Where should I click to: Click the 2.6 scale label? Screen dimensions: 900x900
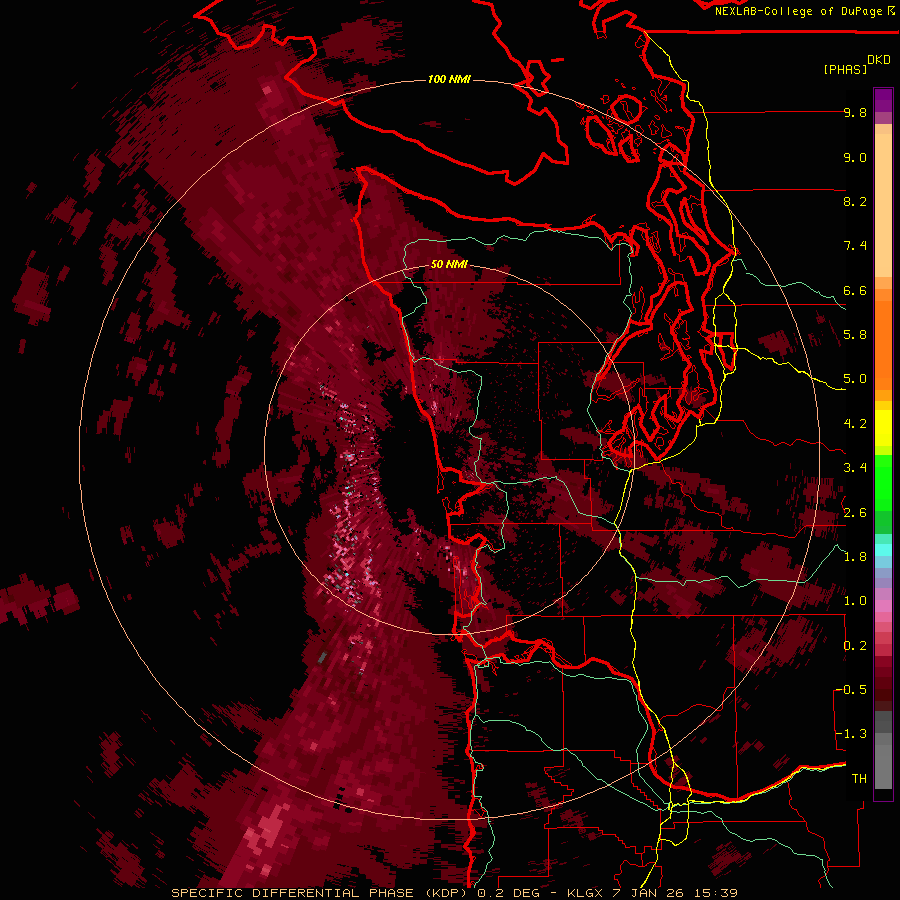pos(855,513)
